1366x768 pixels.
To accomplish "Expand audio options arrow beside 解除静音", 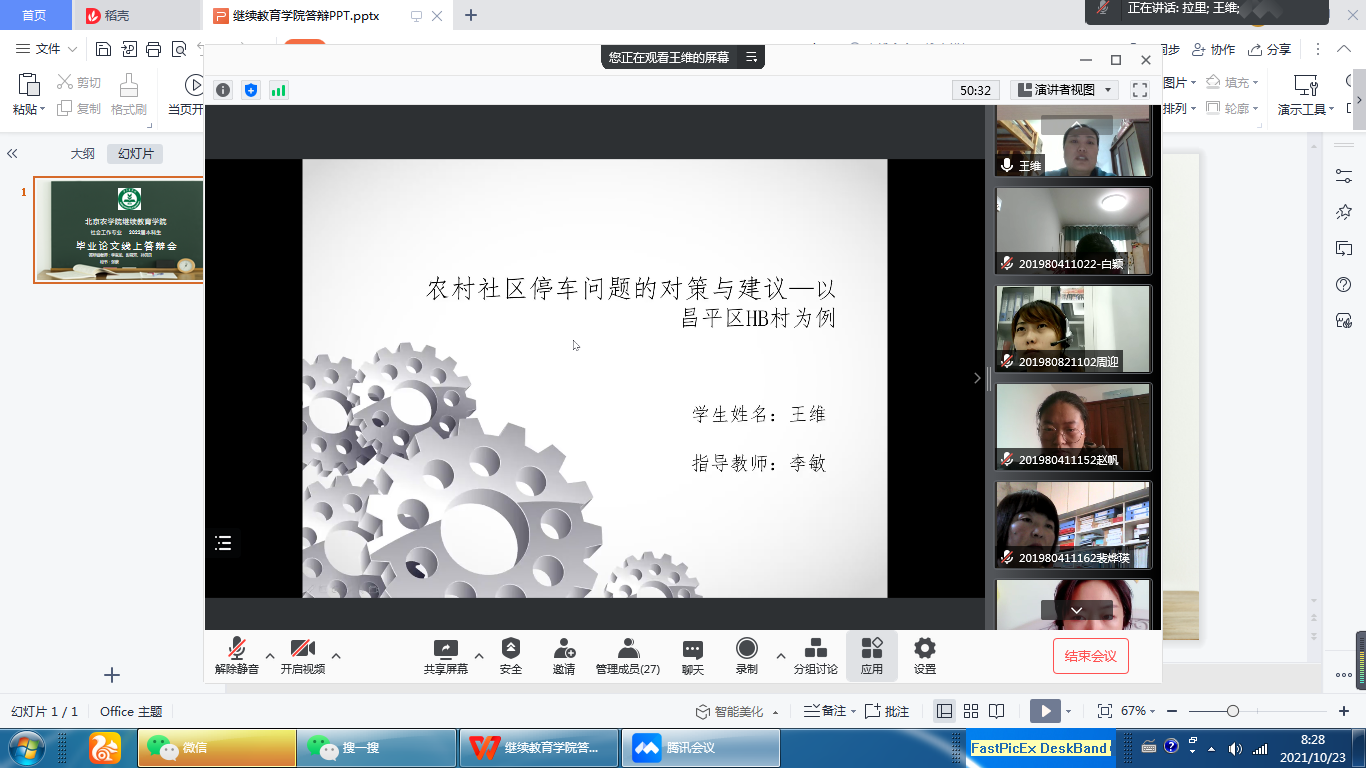I will tap(270, 656).
